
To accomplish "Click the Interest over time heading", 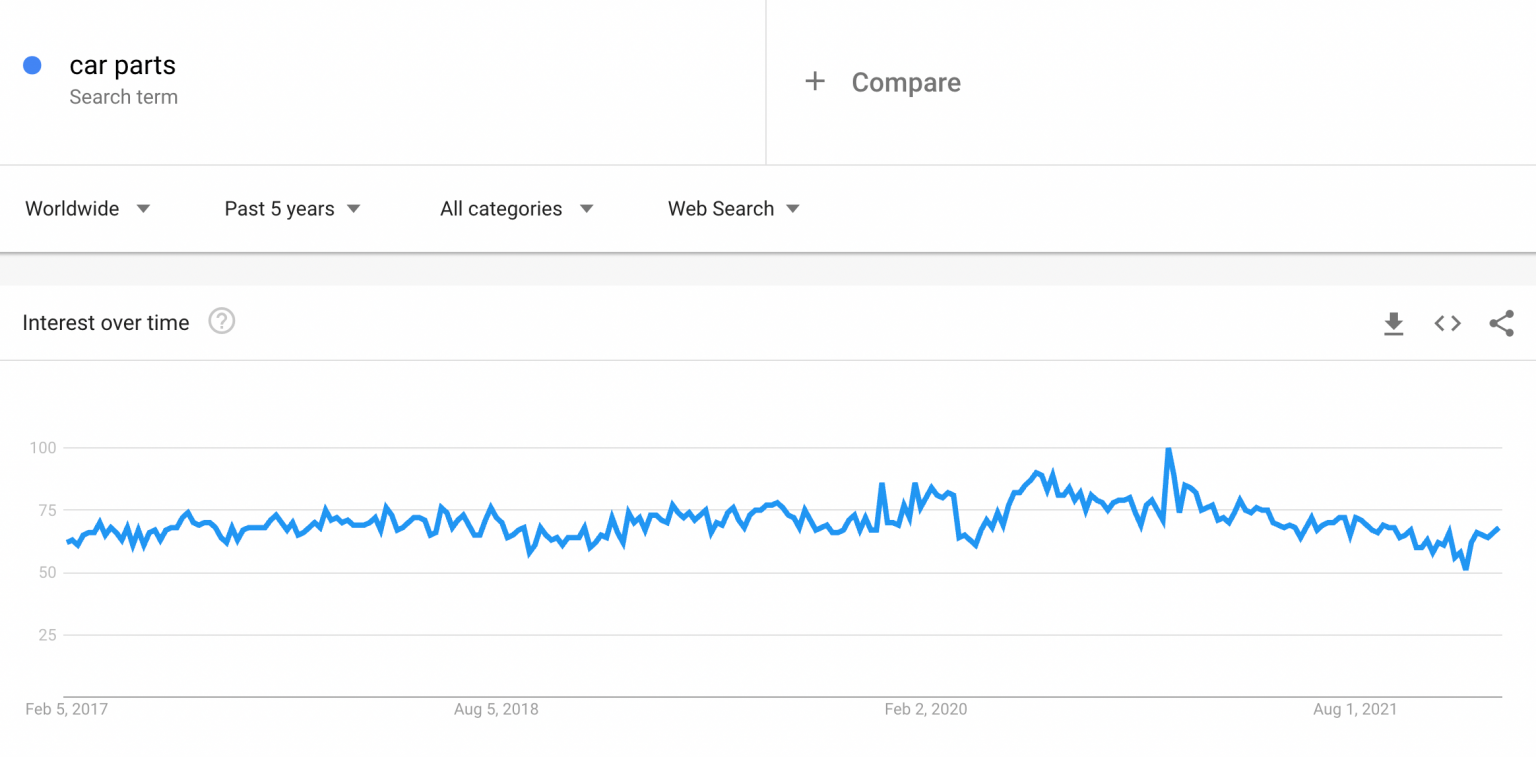I will (106, 323).
